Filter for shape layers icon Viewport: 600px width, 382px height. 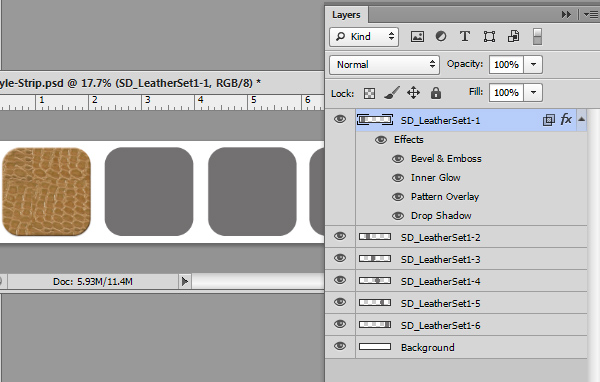[489, 37]
